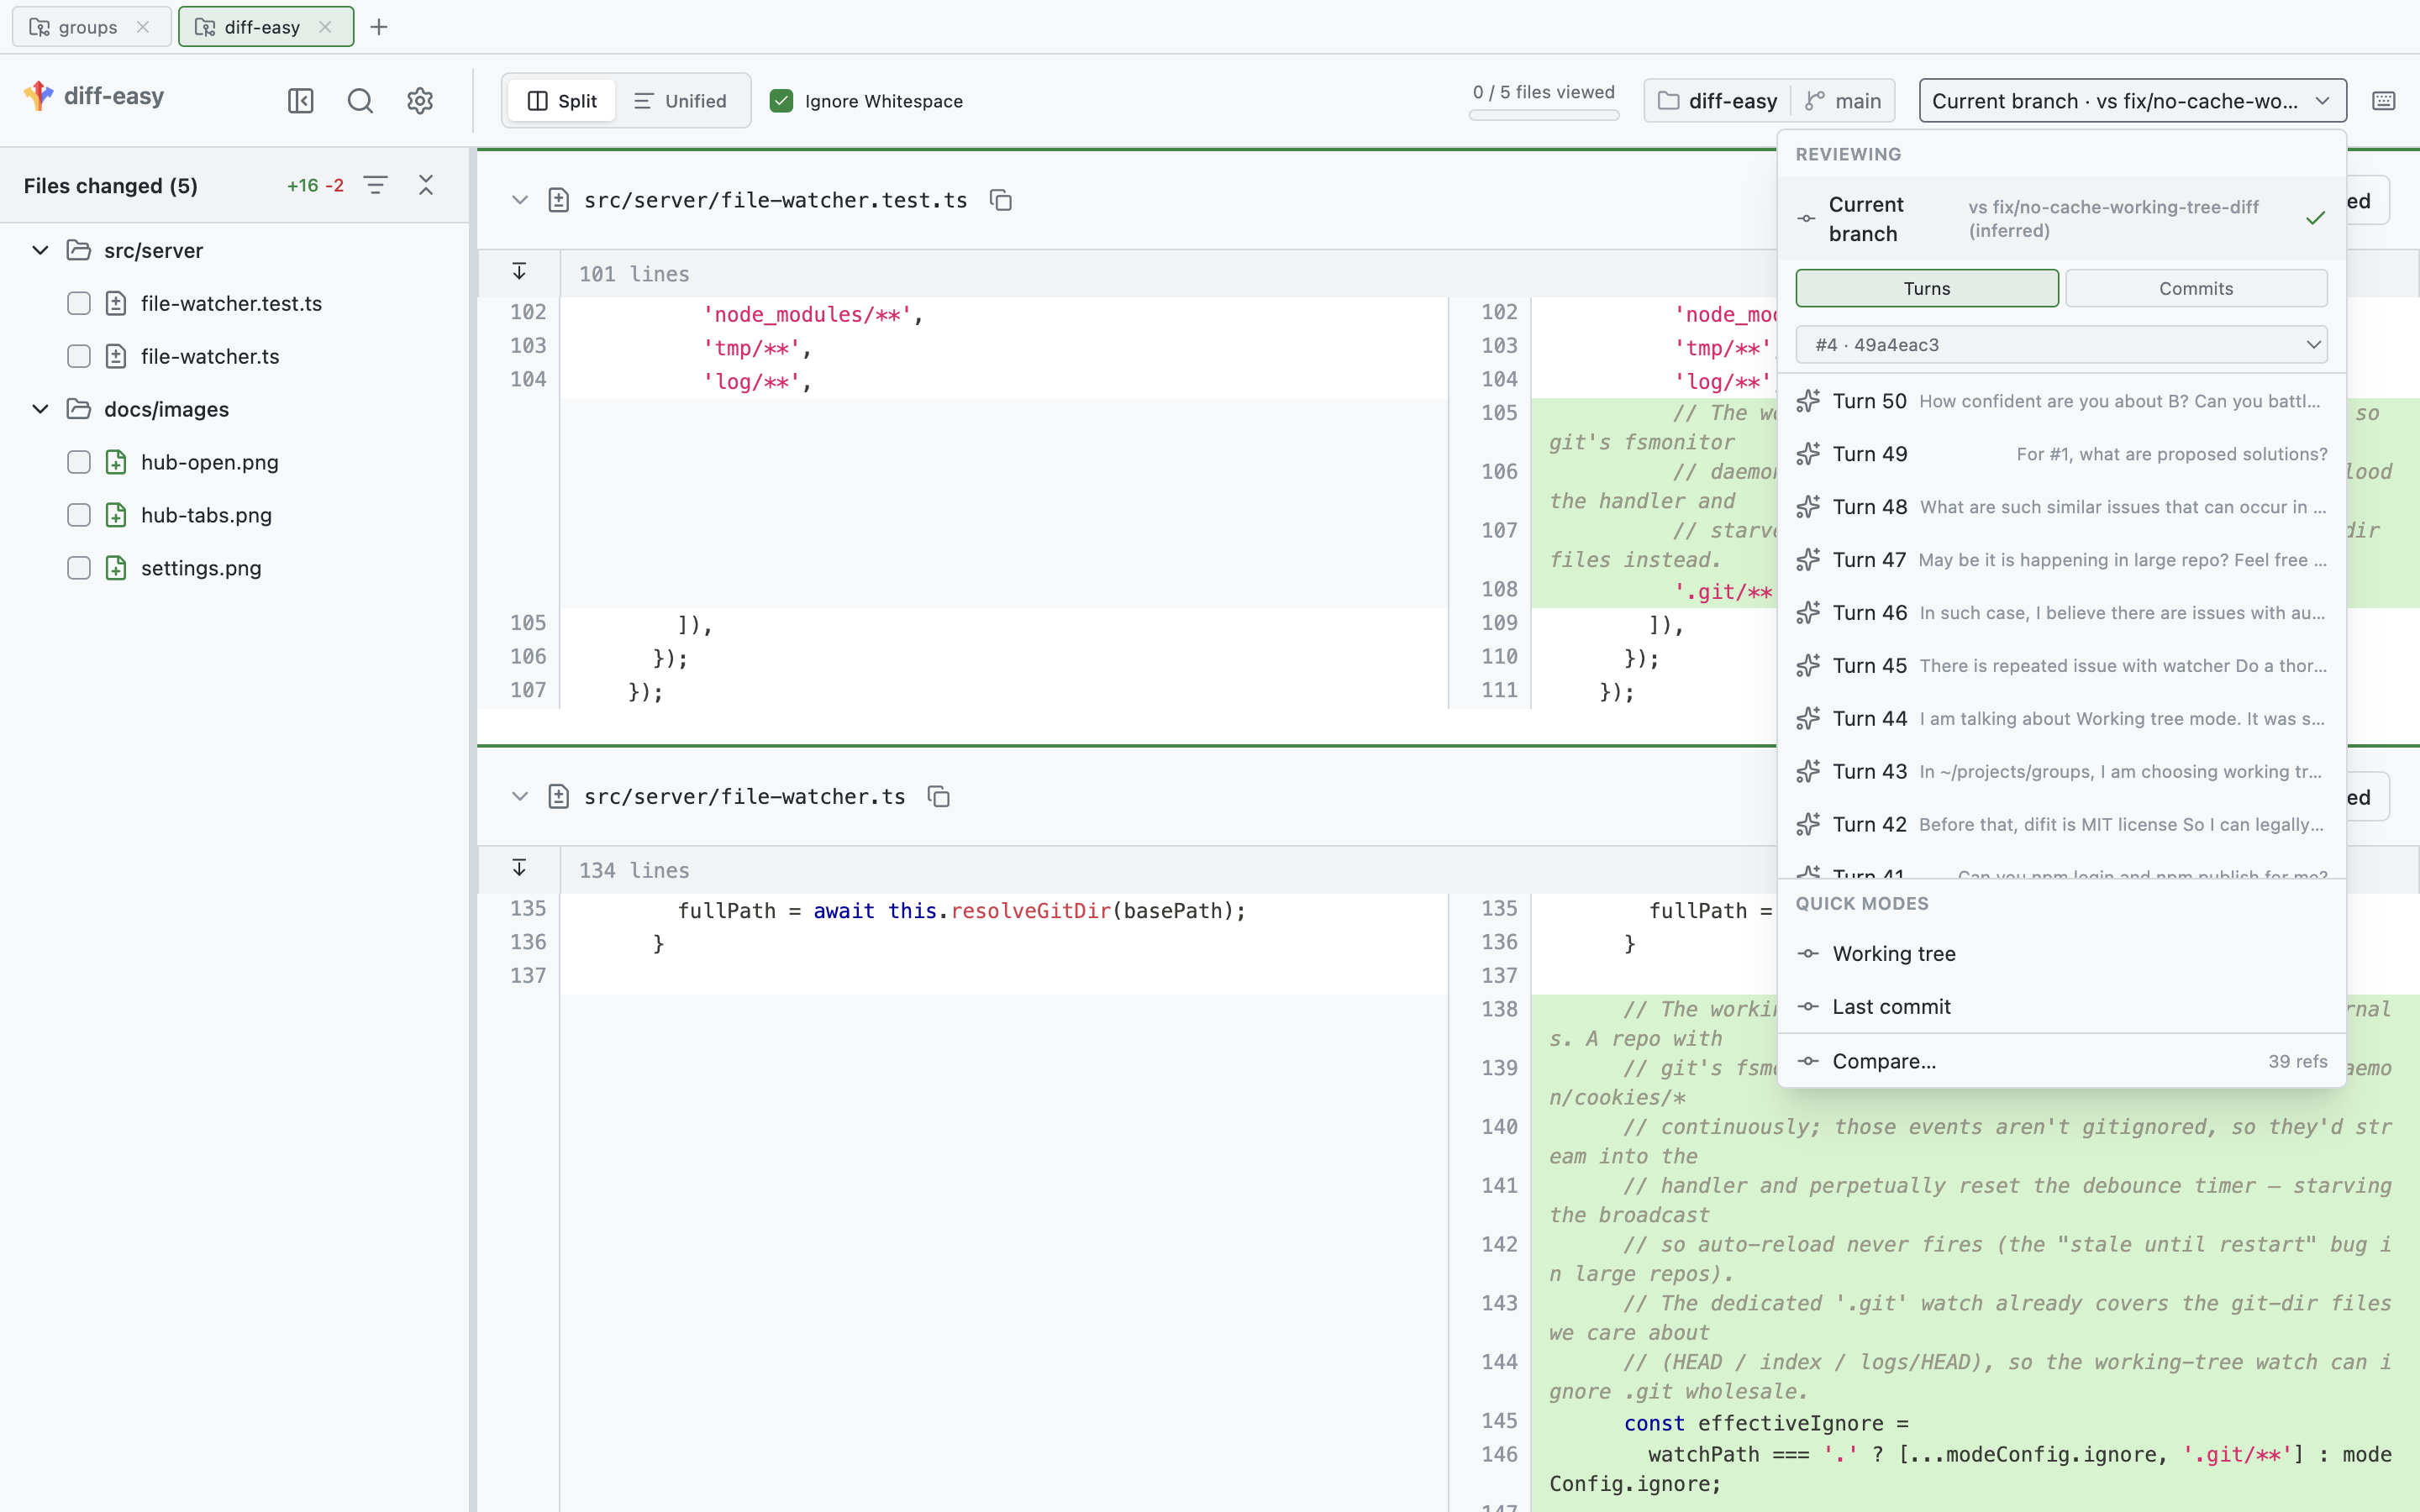Select the Turns tab
Screen dimensions: 2420x1512
click(1927, 288)
